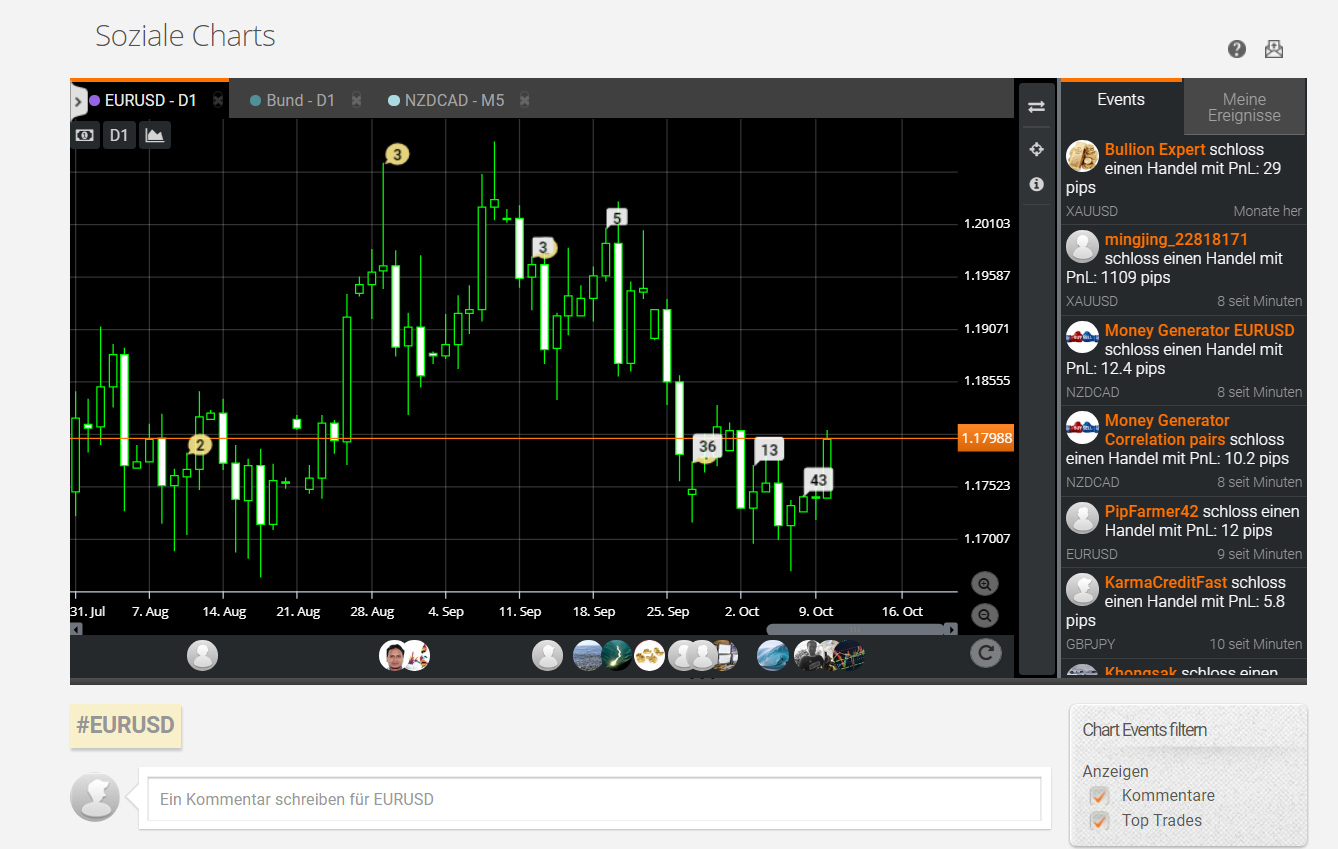Open the Meine Ereignisse tab
Viewport: 1338px width, 849px height.
click(x=1244, y=107)
